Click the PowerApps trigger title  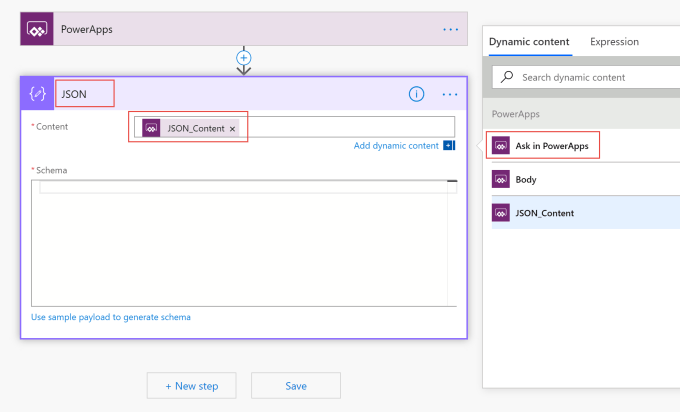(x=87, y=29)
